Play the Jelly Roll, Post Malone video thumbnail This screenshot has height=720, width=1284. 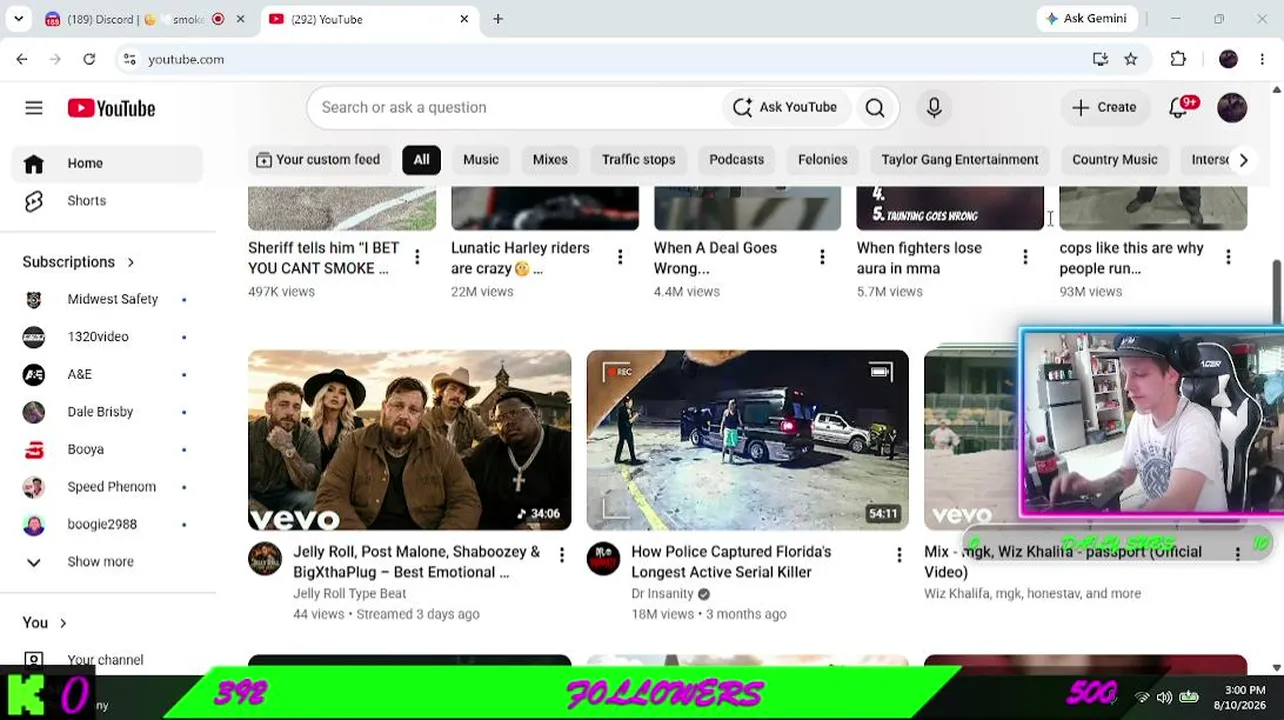(410, 440)
